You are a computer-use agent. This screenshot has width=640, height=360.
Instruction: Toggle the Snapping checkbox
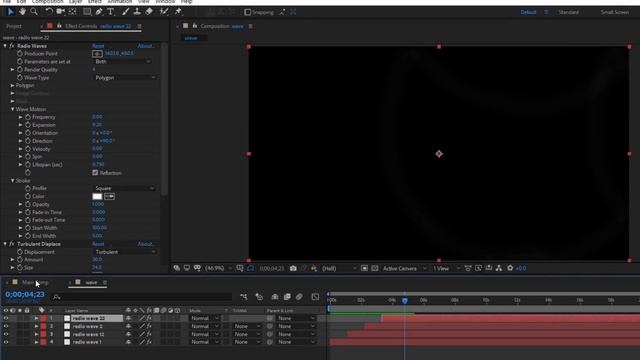[247, 12]
